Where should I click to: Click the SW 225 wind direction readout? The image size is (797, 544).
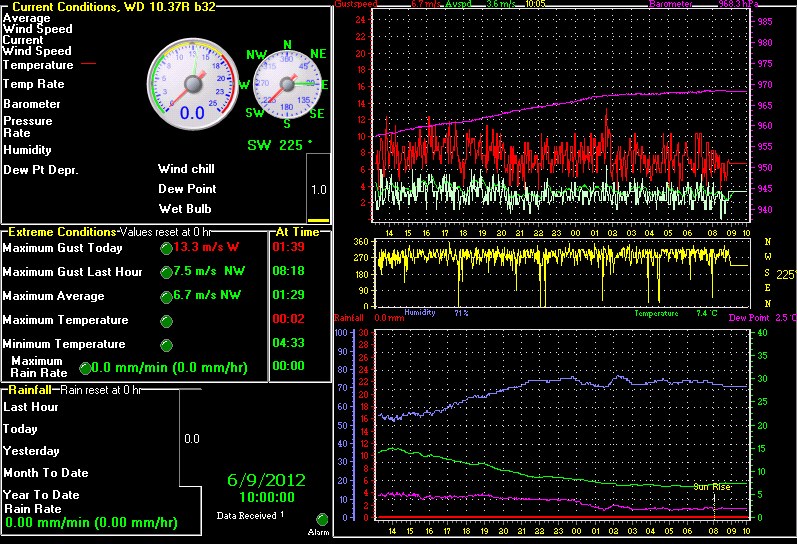(x=280, y=144)
